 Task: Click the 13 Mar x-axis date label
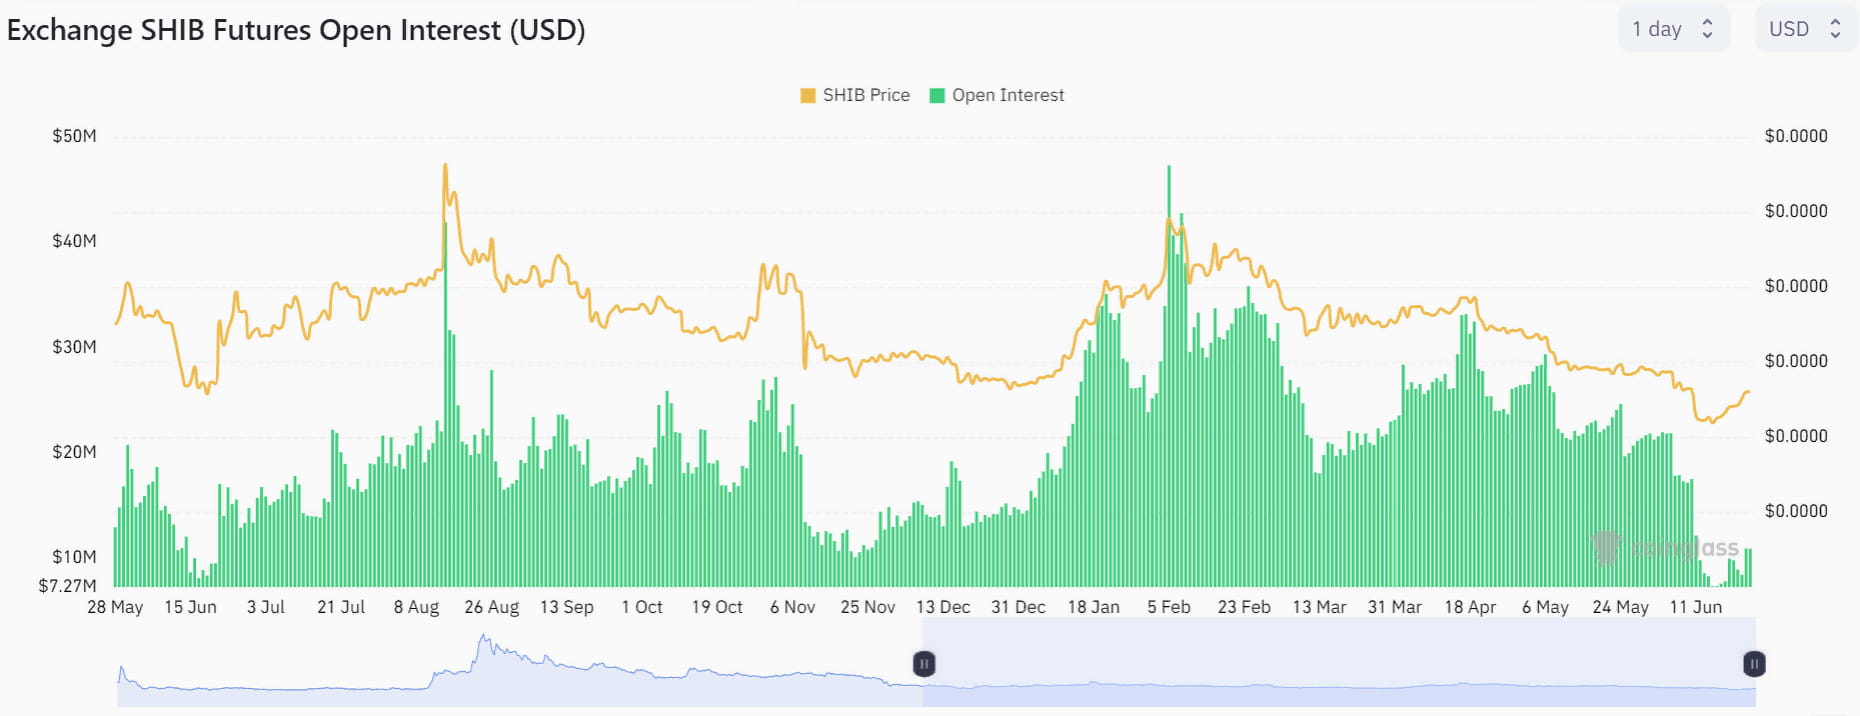click(1319, 607)
